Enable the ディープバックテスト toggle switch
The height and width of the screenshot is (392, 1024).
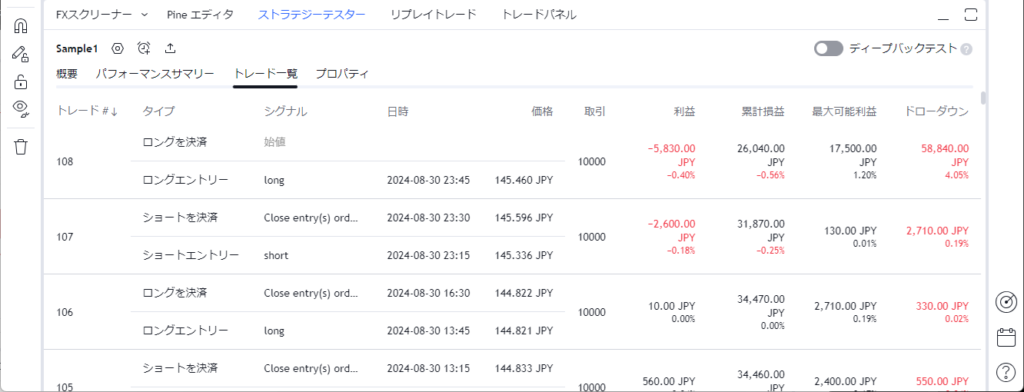click(x=829, y=48)
